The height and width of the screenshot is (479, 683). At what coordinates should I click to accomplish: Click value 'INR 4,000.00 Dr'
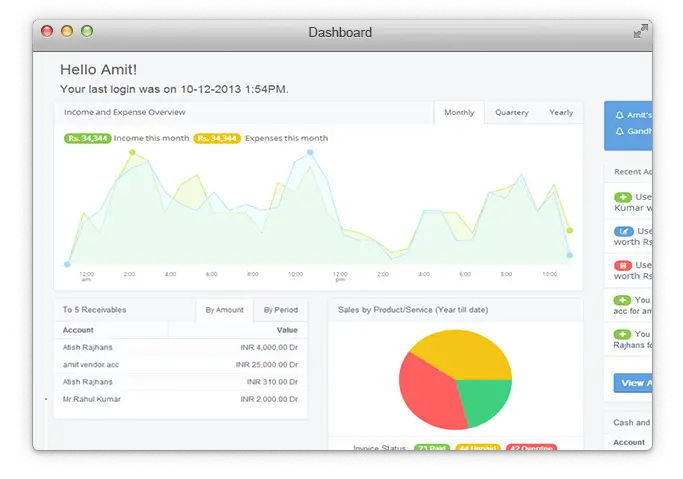coord(269,347)
